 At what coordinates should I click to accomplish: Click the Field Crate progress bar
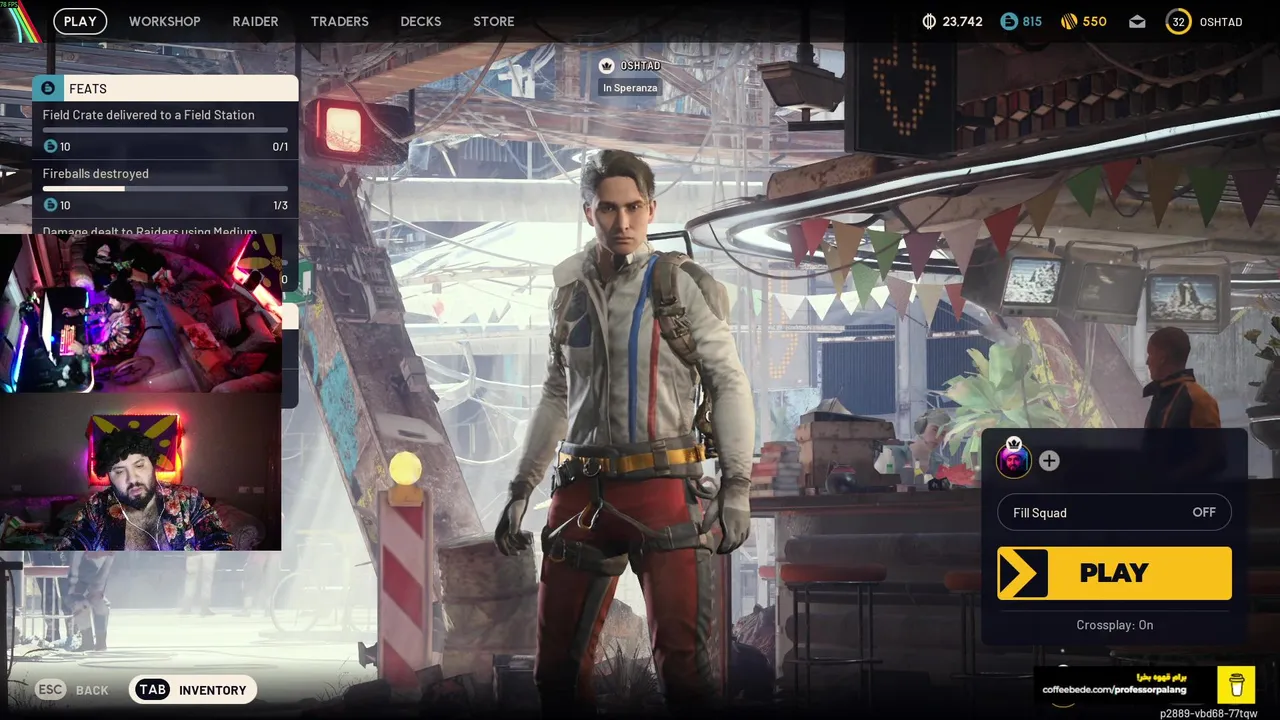[165, 130]
